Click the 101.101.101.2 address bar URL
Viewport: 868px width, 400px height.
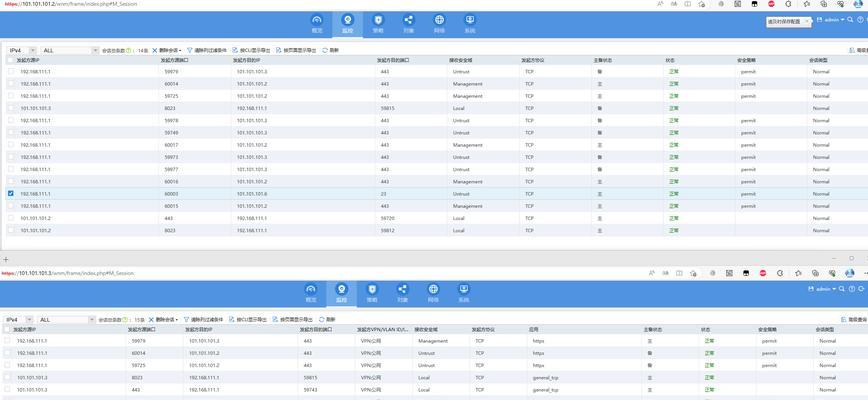pyautogui.click(x=69, y=4)
